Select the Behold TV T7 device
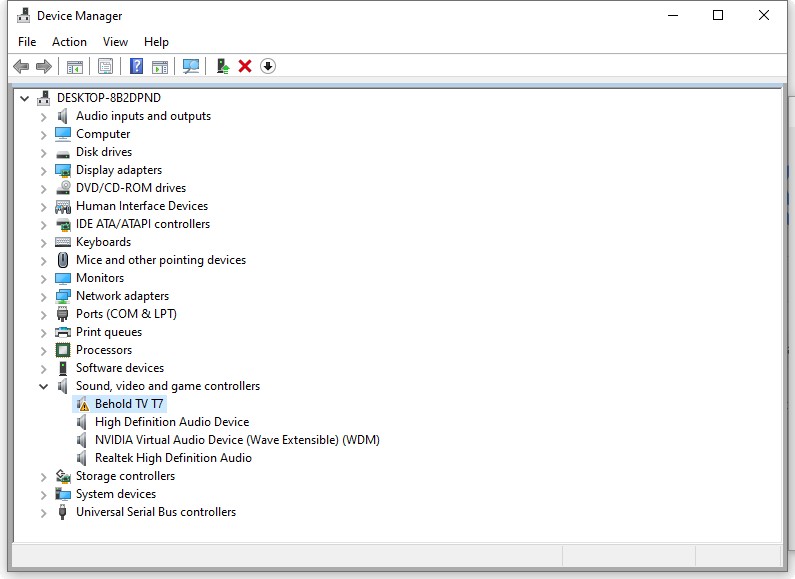The height and width of the screenshot is (579, 795). (128, 404)
